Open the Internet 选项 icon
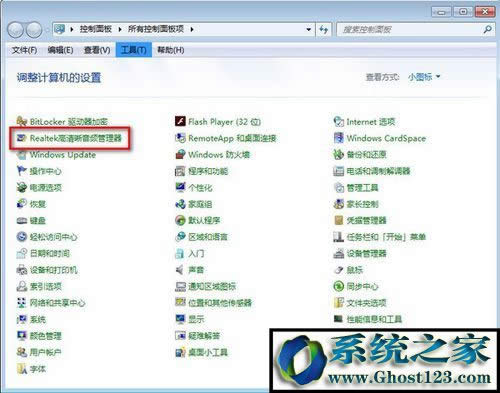 [338, 121]
